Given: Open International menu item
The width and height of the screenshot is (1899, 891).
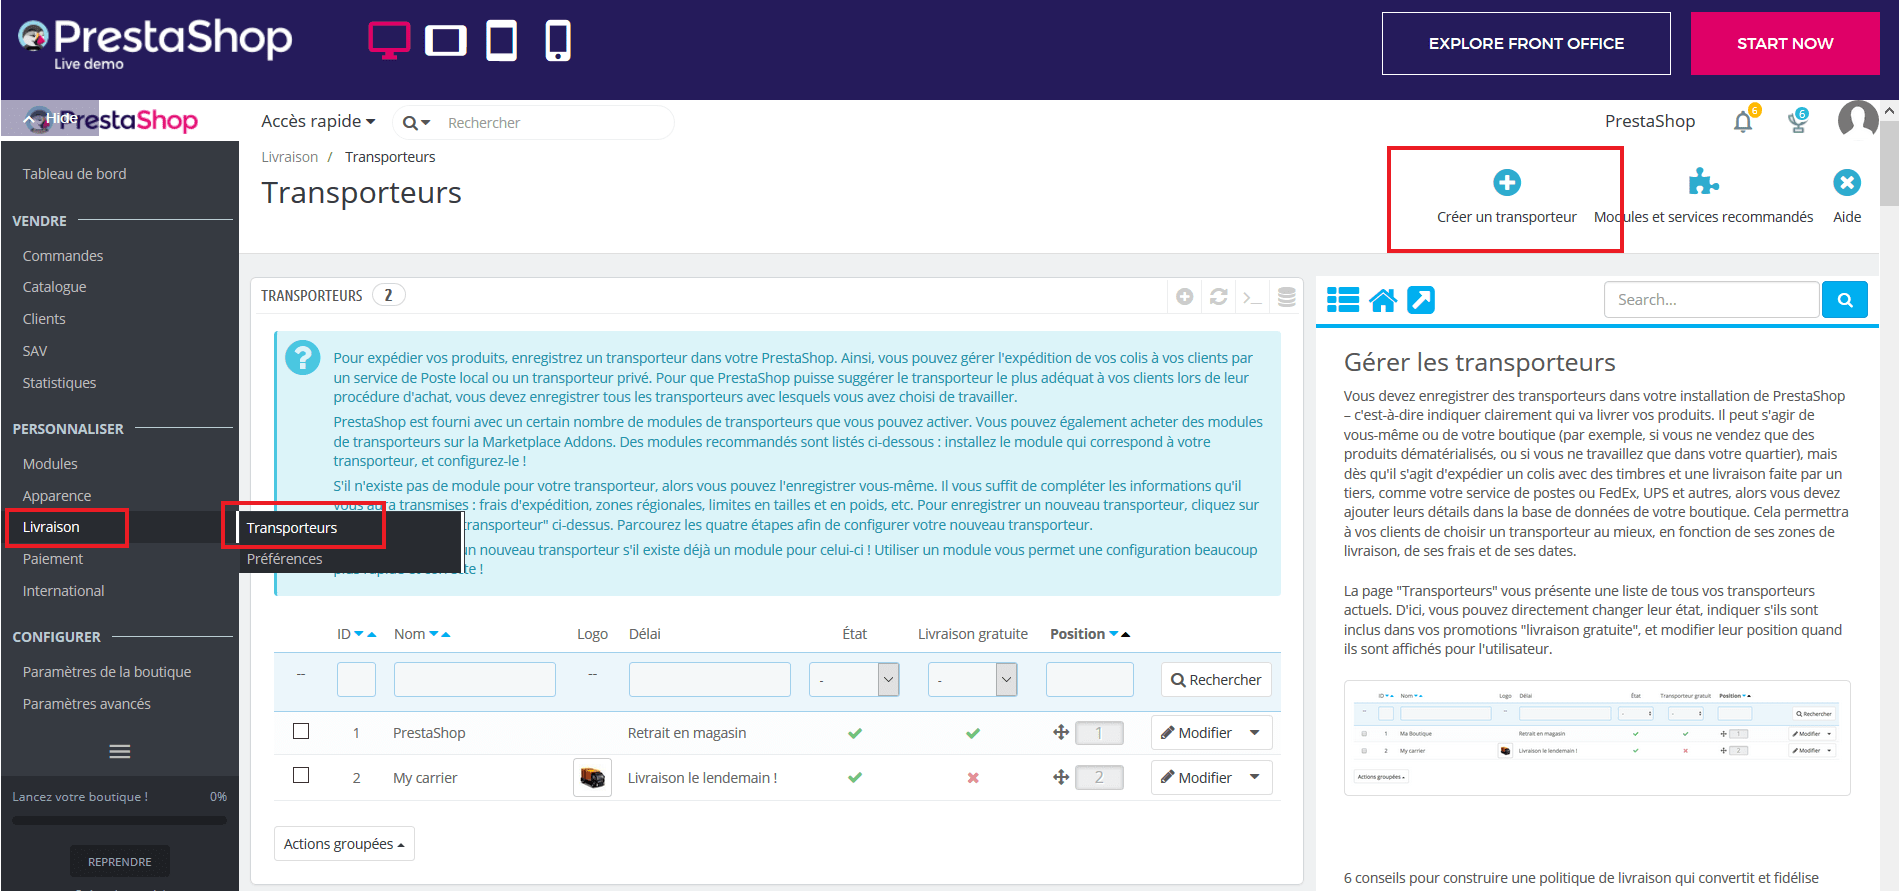Looking at the screenshot, I should tap(64, 591).
